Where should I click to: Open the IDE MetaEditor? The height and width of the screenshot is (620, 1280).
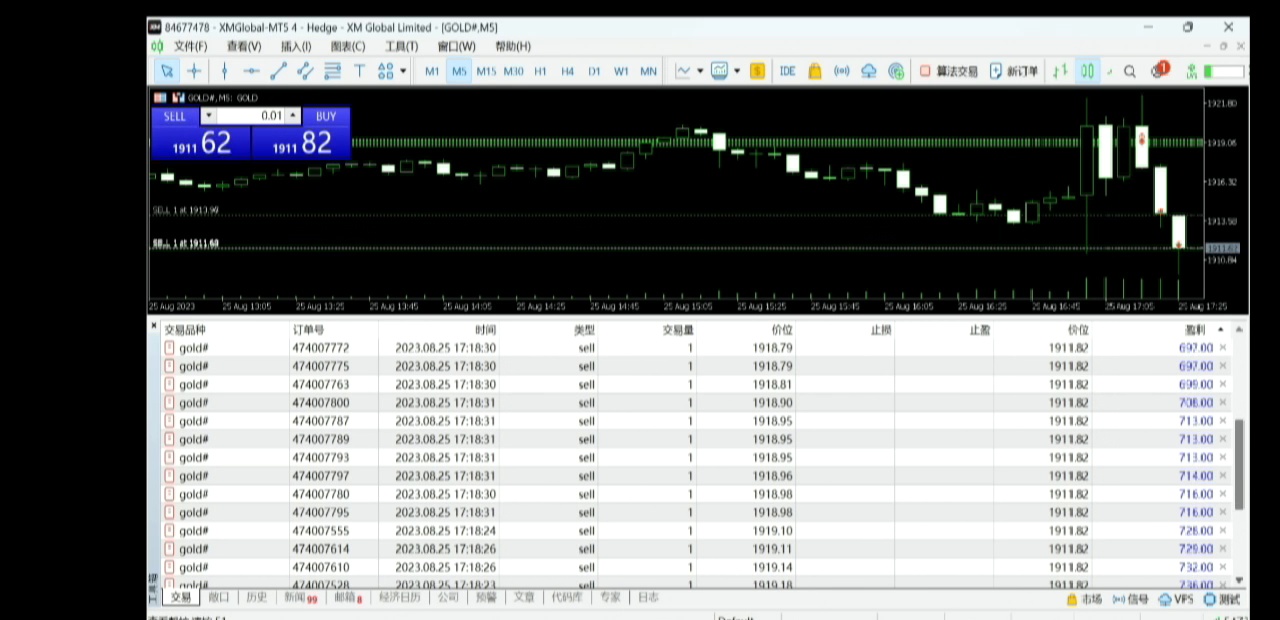point(788,71)
